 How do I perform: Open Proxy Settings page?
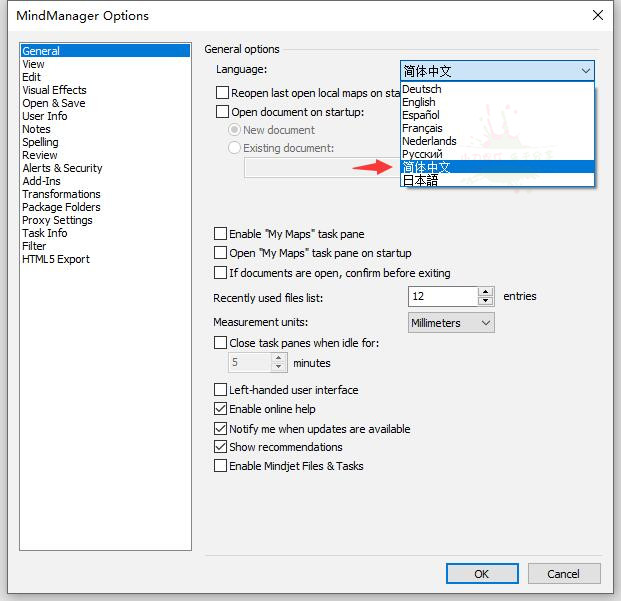click(x=57, y=220)
